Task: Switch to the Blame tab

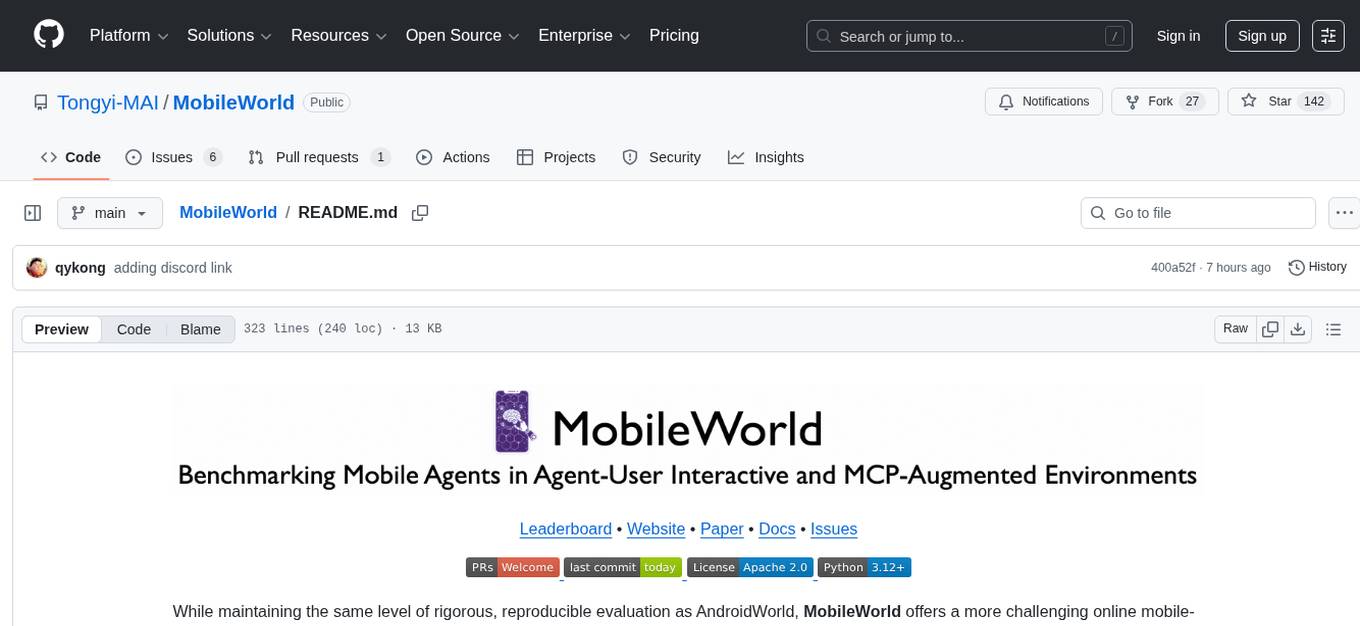Action: pyautogui.click(x=200, y=329)
